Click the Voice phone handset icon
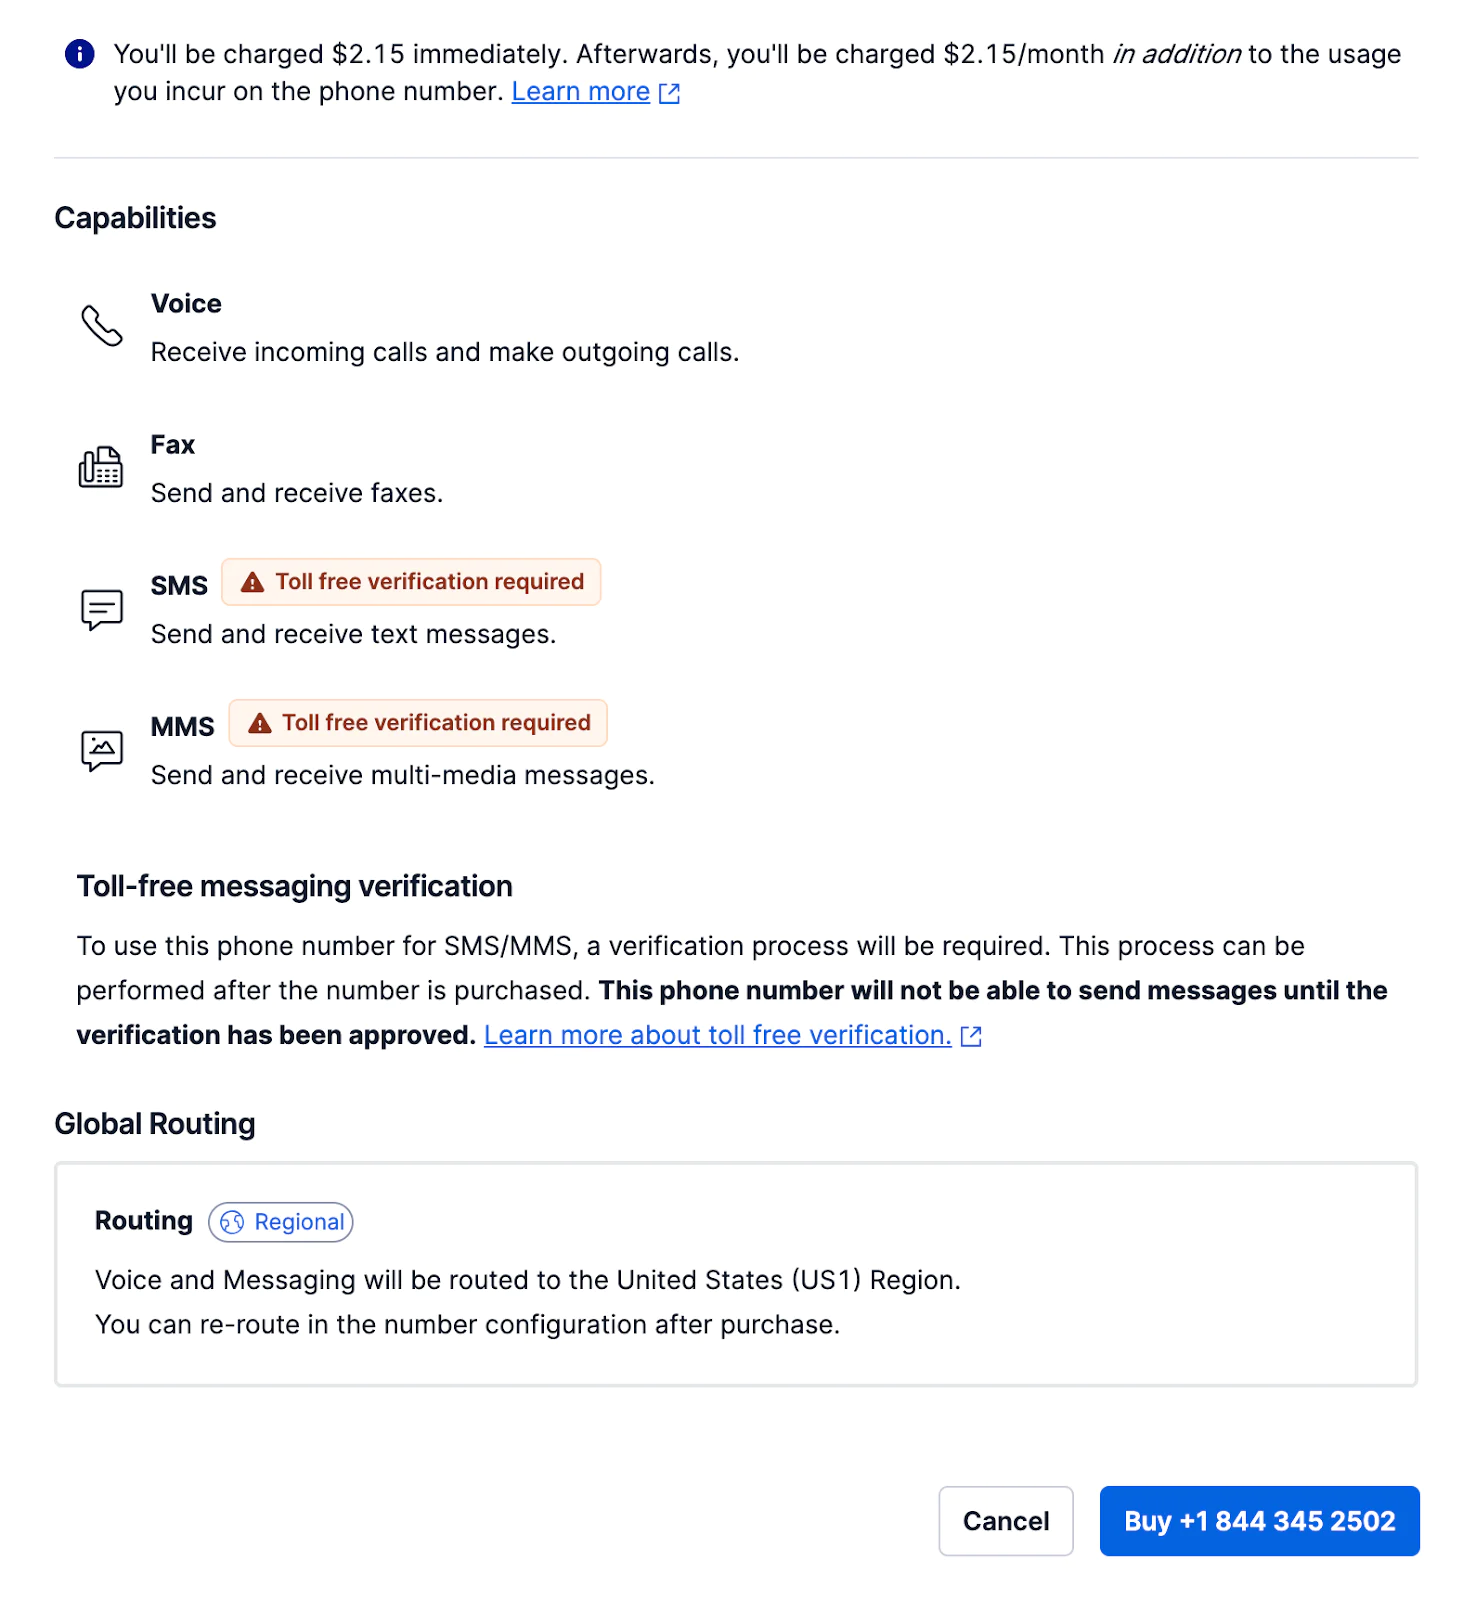Viewport: 1476px width, 1600px height. pyautogui.click(x=101, y=326)
